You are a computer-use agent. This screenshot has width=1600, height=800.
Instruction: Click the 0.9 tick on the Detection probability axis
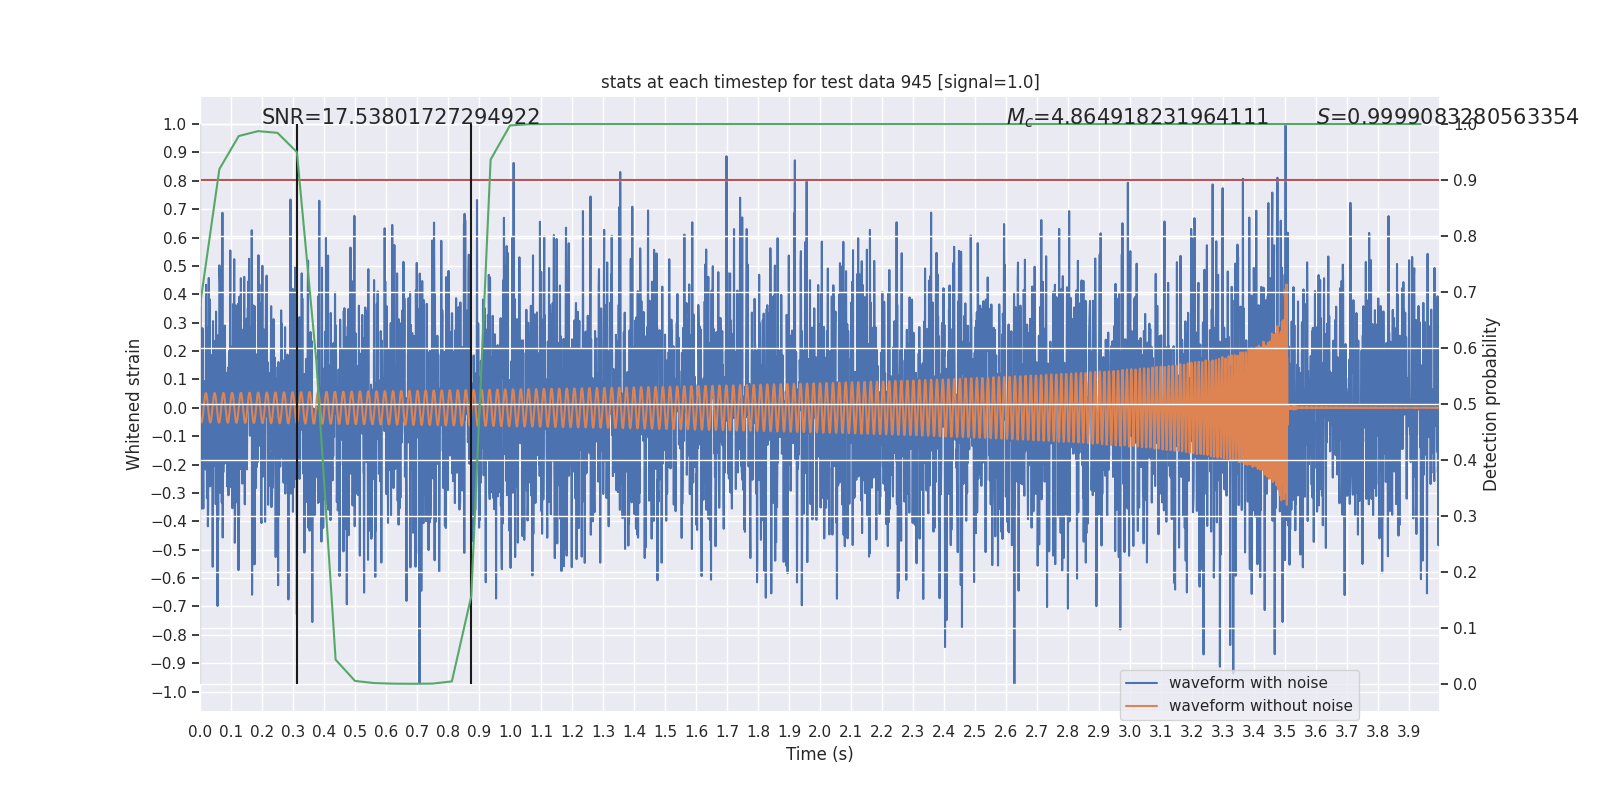click(x=1465, y=180)
